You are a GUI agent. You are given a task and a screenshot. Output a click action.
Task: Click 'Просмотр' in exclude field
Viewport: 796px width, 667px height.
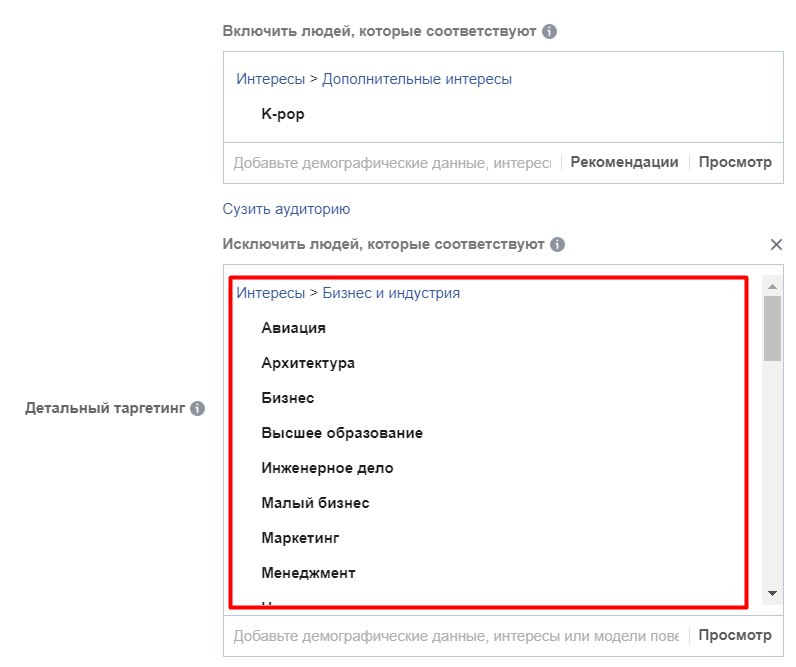[735, 635]
